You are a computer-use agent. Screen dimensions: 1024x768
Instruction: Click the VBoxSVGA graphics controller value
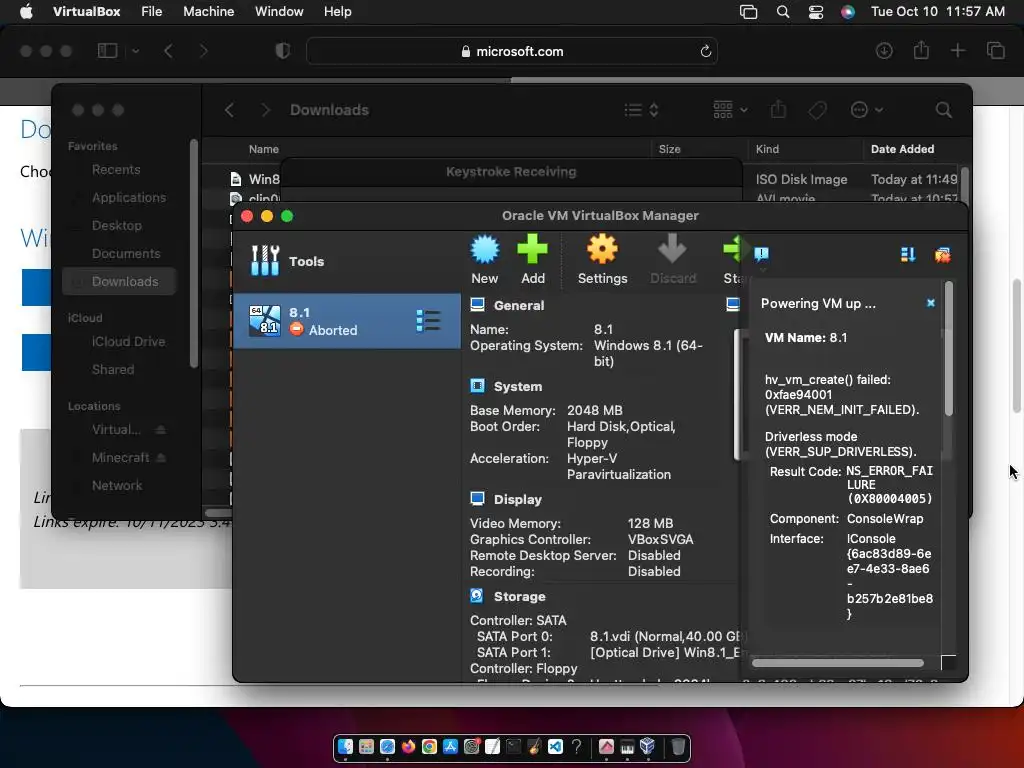point(660,539)
